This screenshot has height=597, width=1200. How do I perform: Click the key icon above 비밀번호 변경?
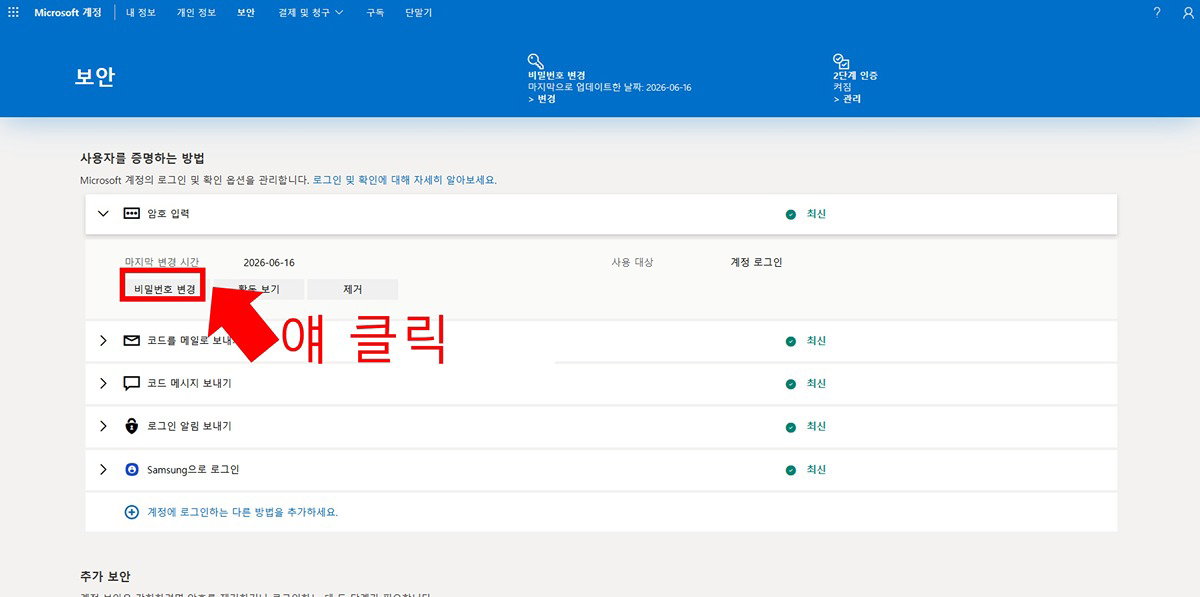535,60
